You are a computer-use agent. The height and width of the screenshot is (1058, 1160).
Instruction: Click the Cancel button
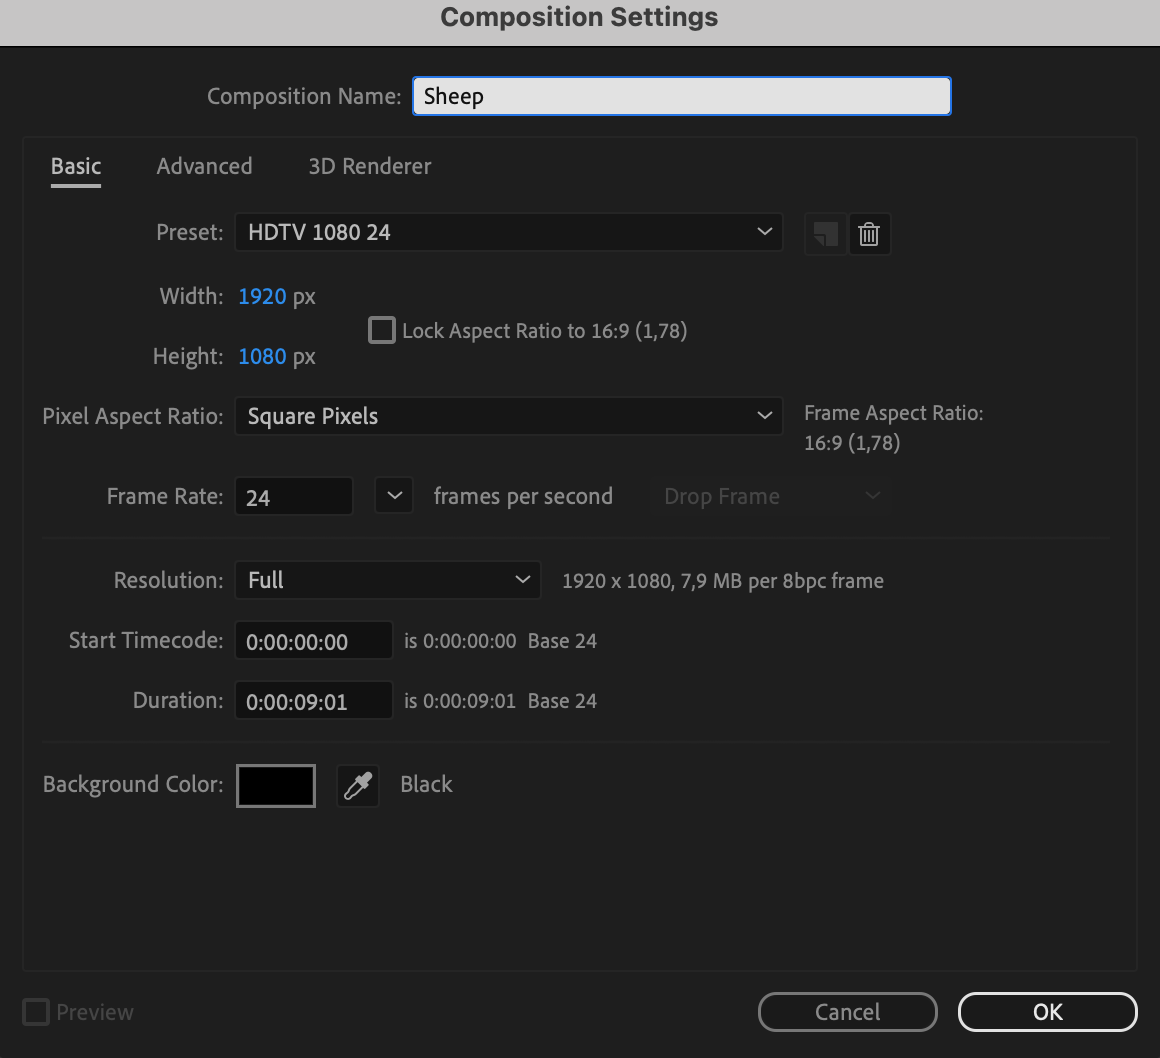[847, 1012]
